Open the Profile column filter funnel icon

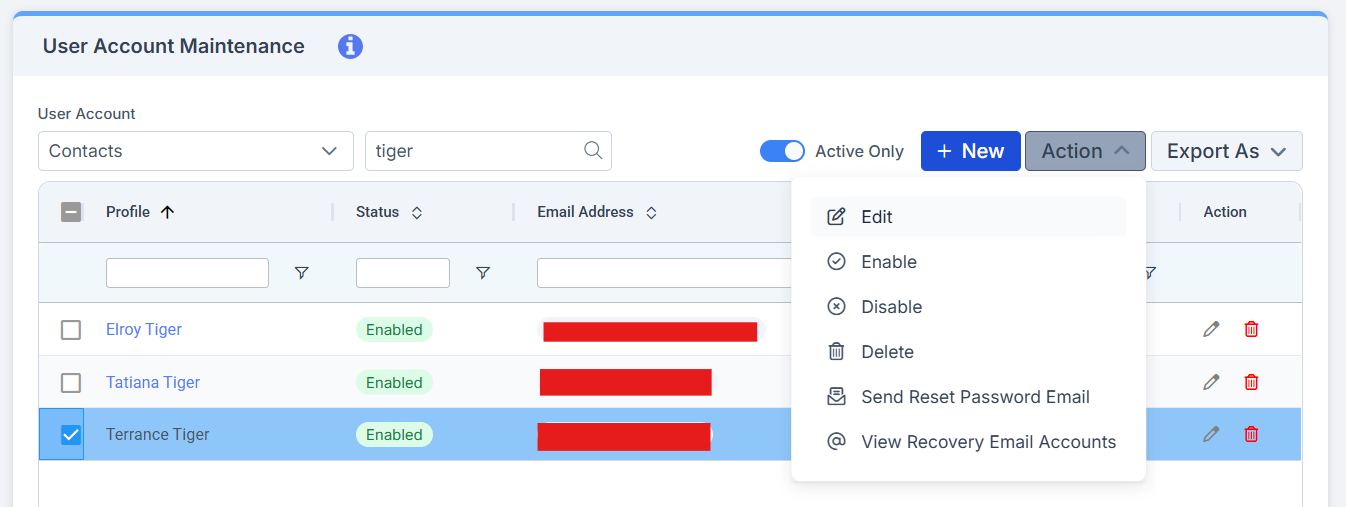point(301,273)
